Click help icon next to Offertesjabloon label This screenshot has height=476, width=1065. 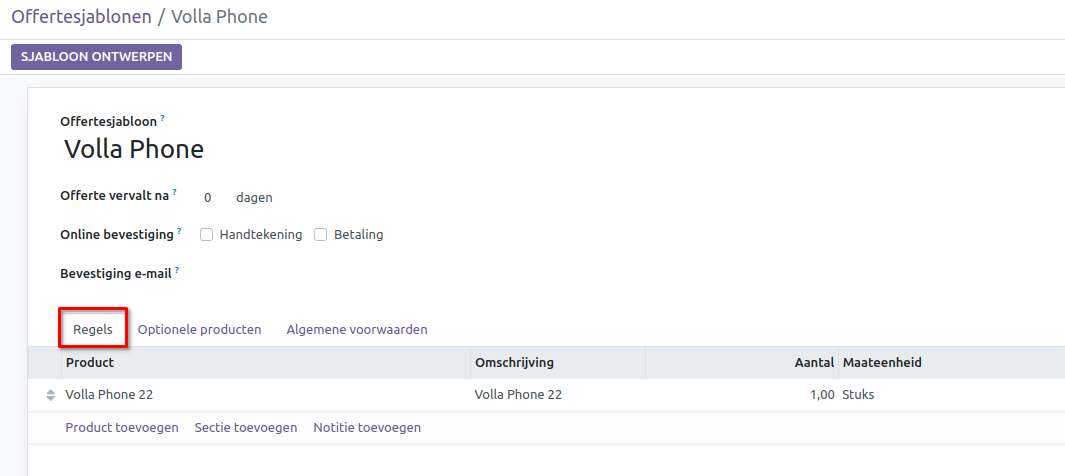point(163,118)
